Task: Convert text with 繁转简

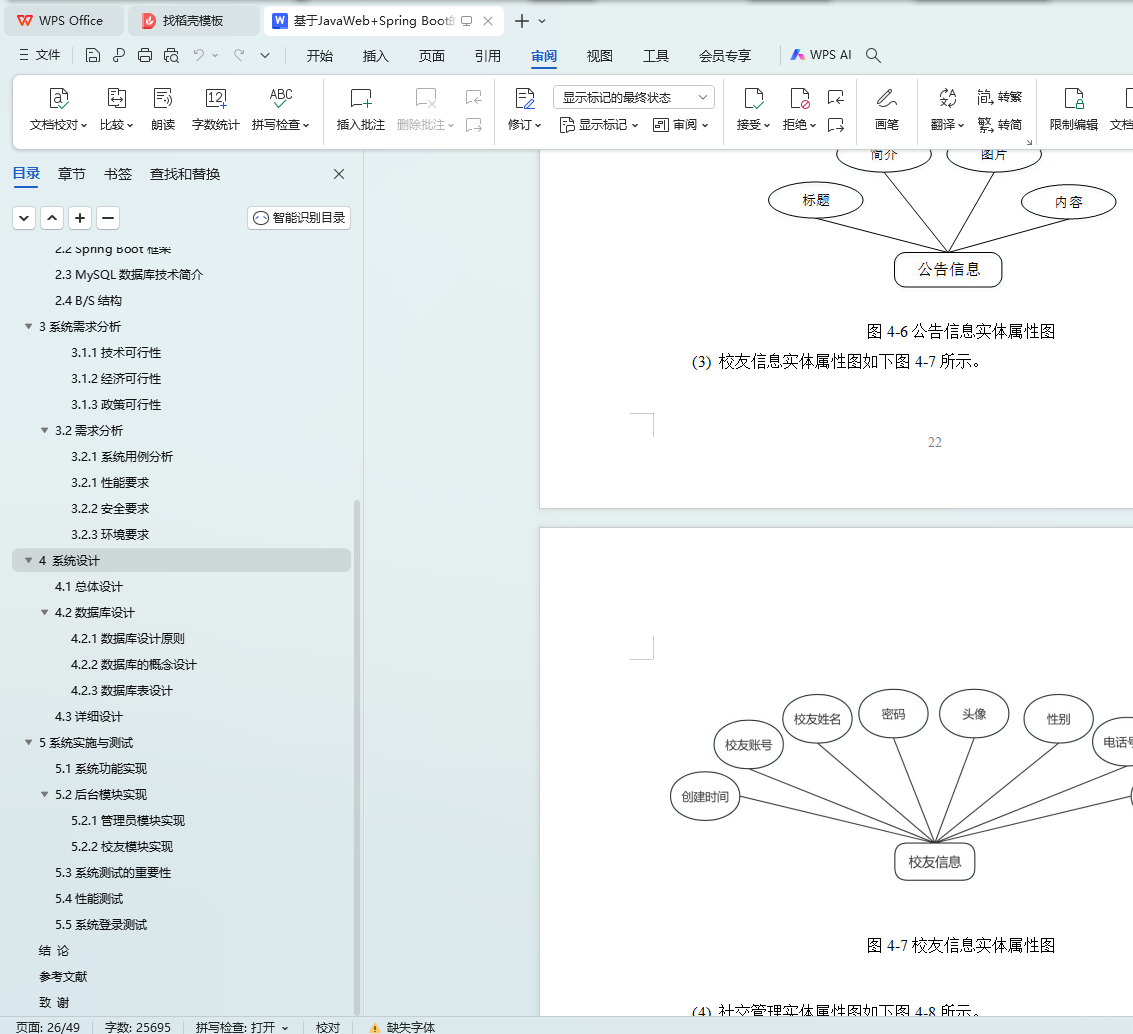Action: [999, 125]
